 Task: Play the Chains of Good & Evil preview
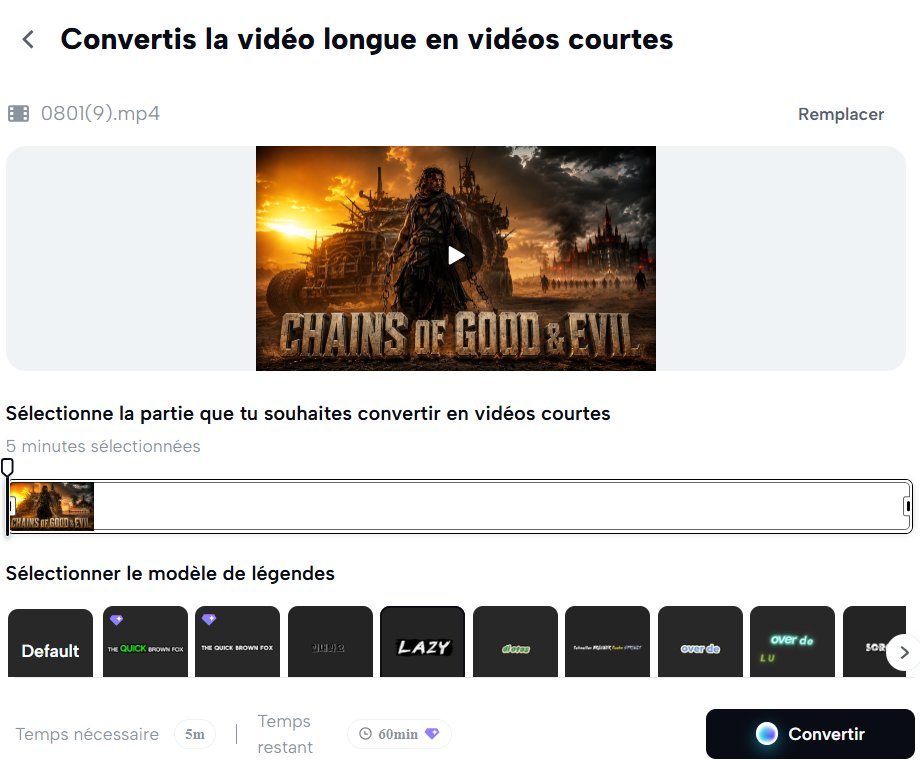pyautogui.click(x=456, y=255)
